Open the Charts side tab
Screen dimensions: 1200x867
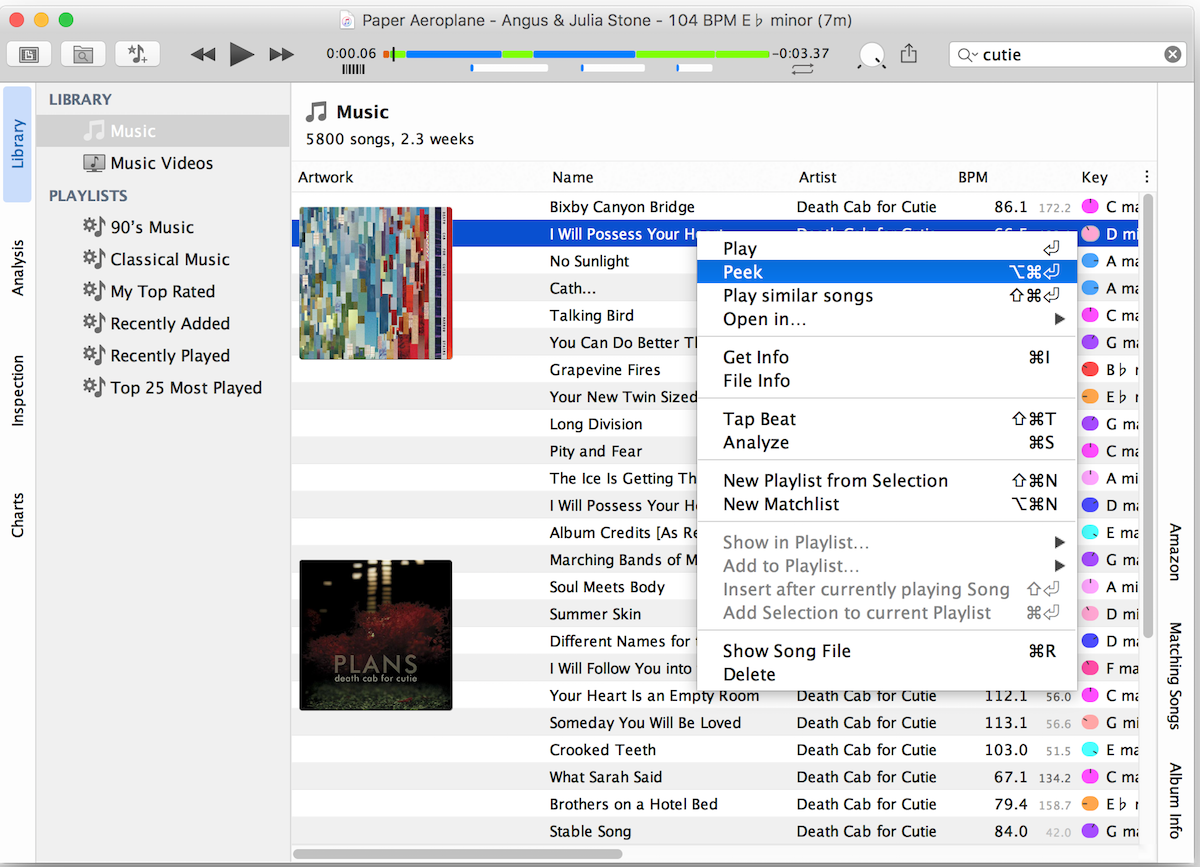pos(17,515)
